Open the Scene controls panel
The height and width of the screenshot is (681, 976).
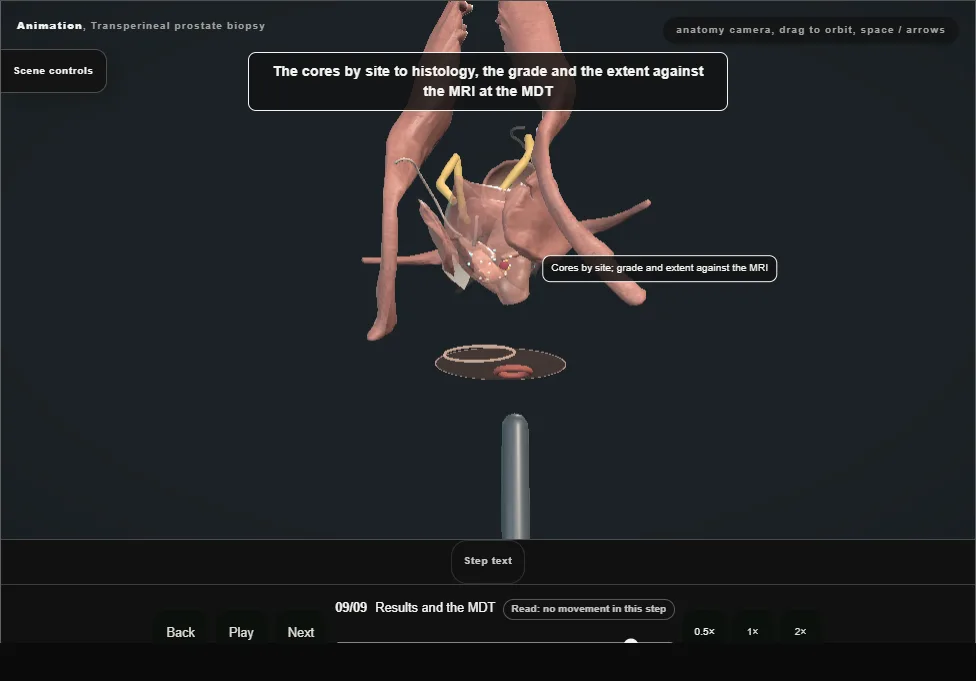click(53, 71)
